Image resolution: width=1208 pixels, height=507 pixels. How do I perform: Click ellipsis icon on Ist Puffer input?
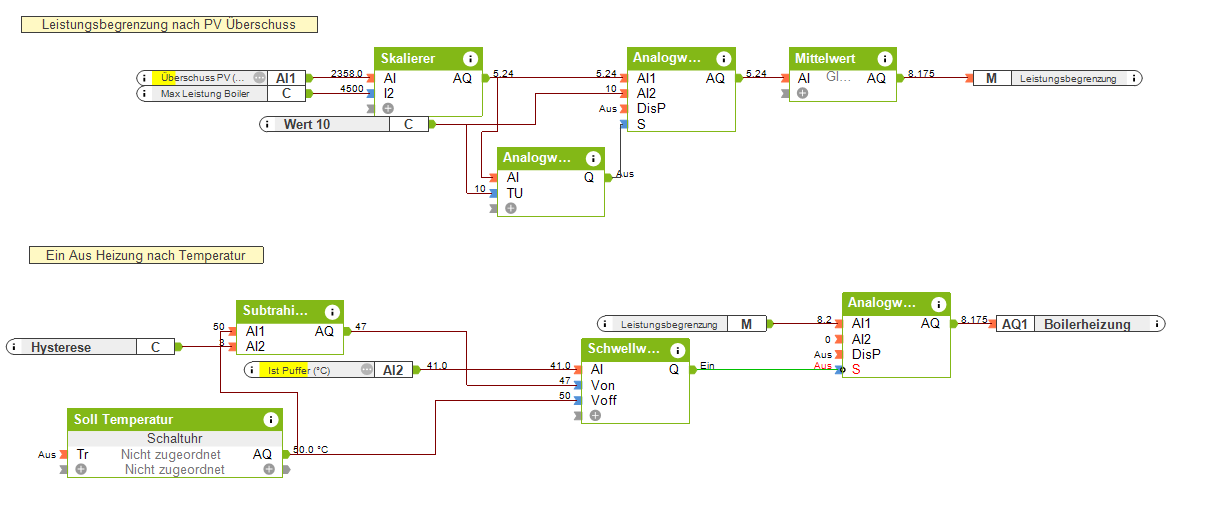click(x=367, y=370)
